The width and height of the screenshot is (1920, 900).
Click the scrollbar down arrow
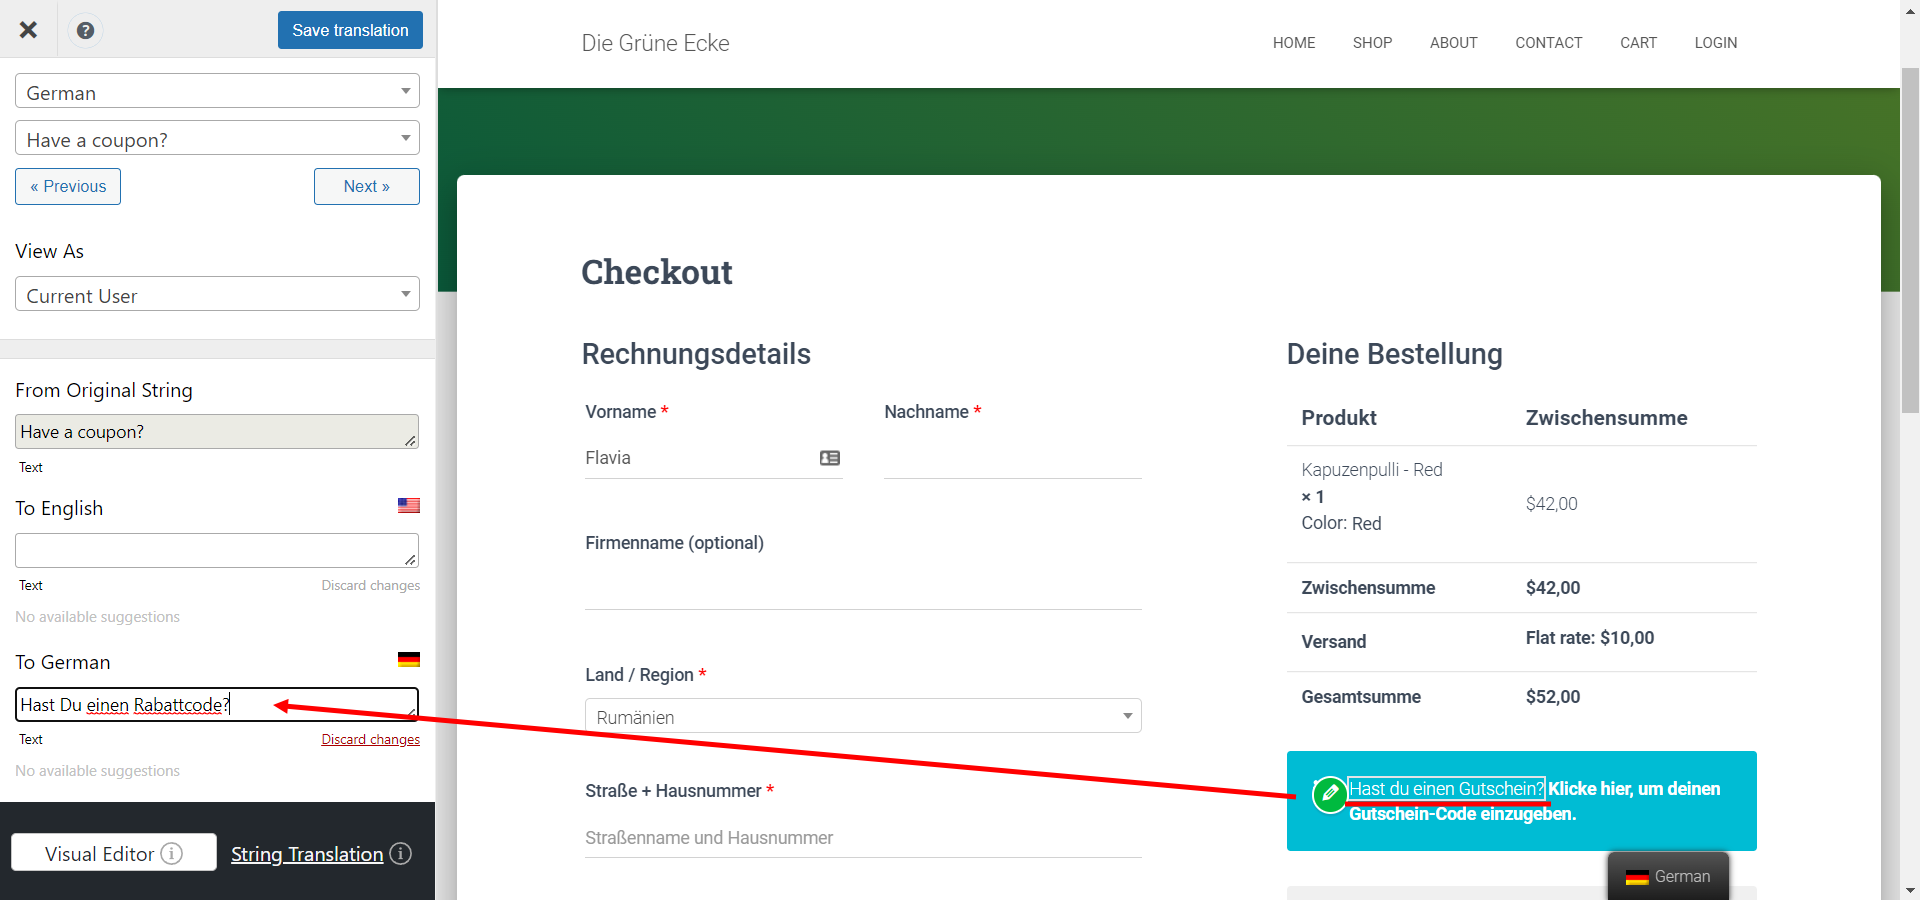(1910, 890)
